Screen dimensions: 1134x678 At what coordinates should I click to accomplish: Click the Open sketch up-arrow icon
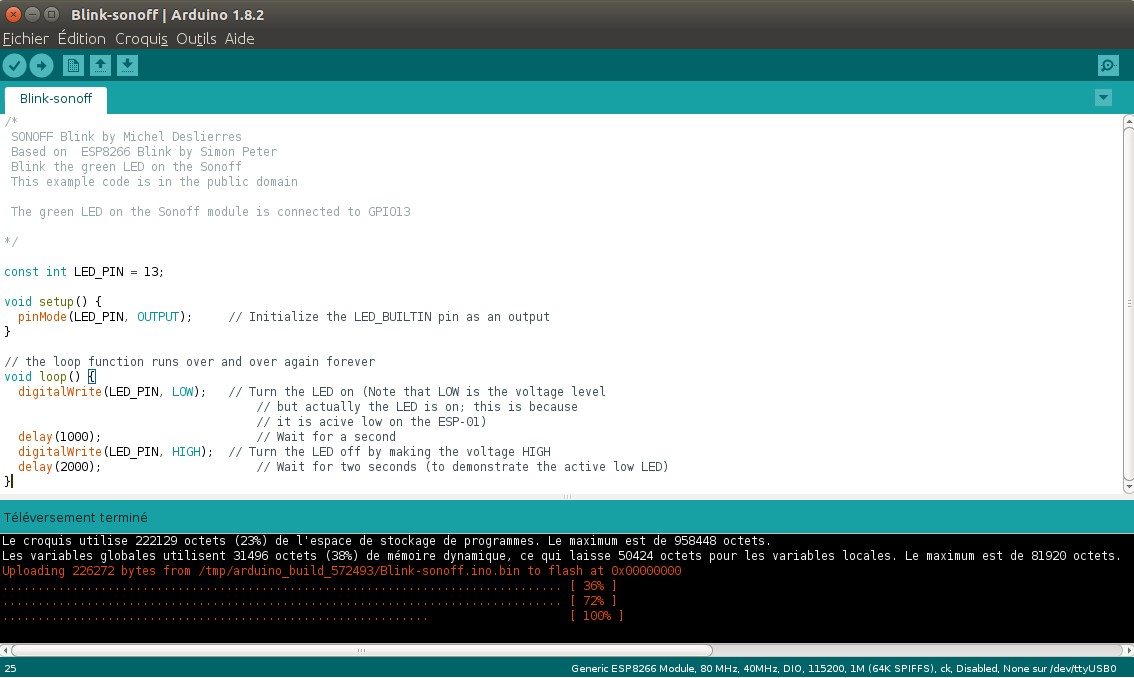(x=100, y=66)
